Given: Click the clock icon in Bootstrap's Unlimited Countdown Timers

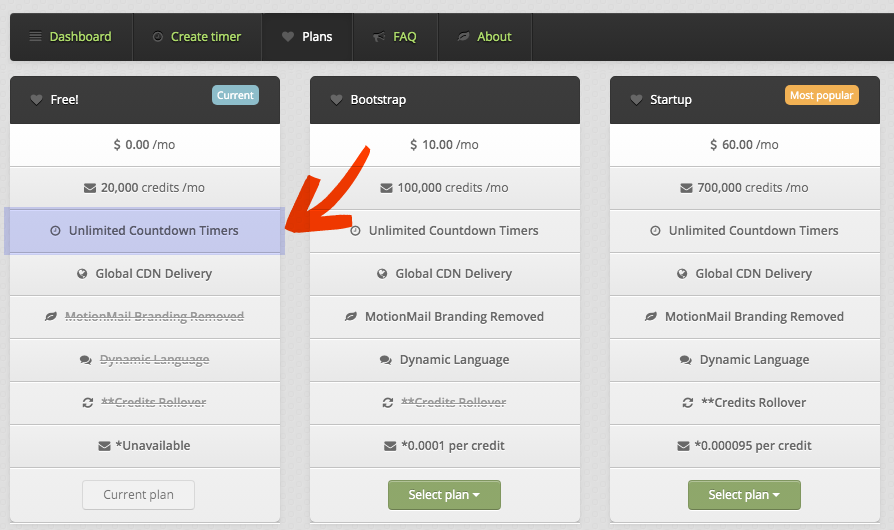Looking at the screenshot, I should point(355,231).
